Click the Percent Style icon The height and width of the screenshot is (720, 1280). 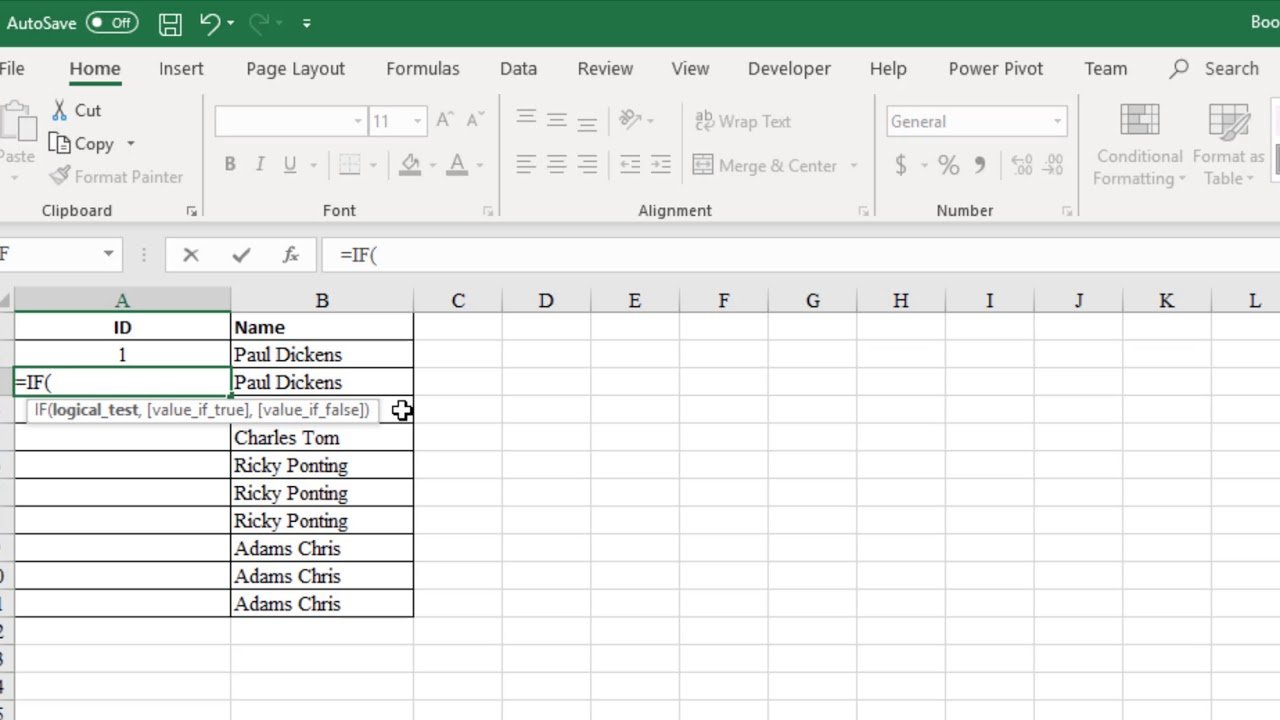pos(948,165)
